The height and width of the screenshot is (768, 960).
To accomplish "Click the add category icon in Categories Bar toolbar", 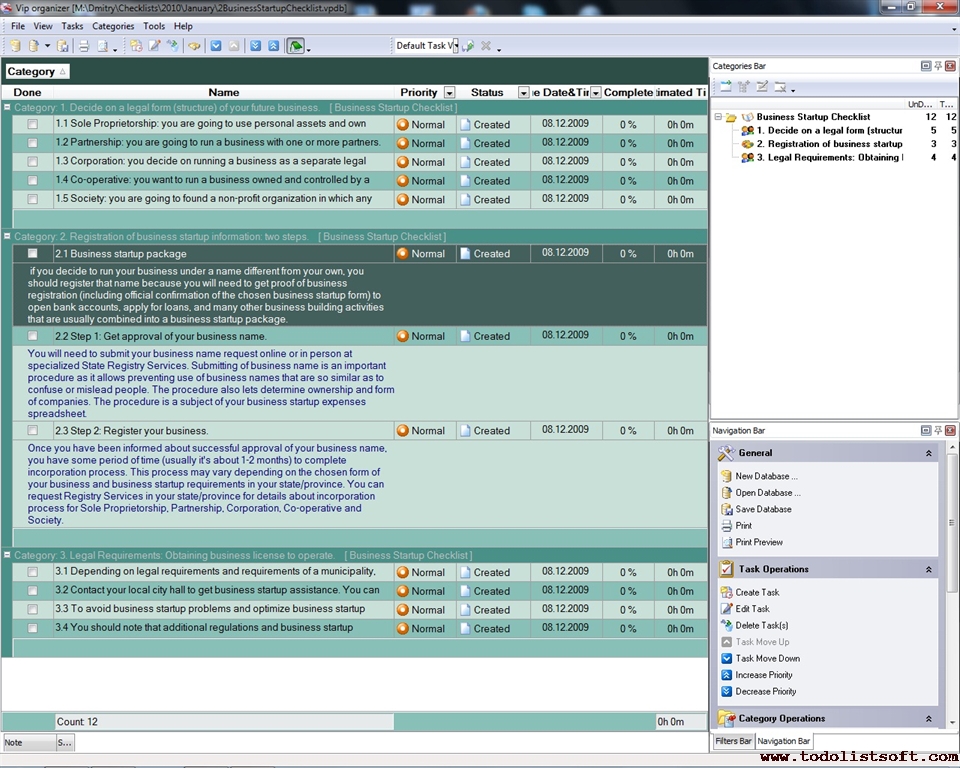I will 726,87.
